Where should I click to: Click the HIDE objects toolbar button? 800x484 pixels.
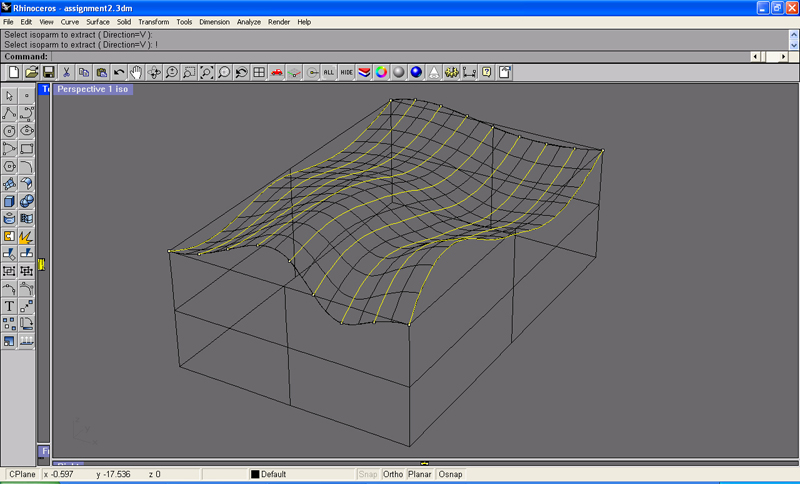click(x=346, y=72)
